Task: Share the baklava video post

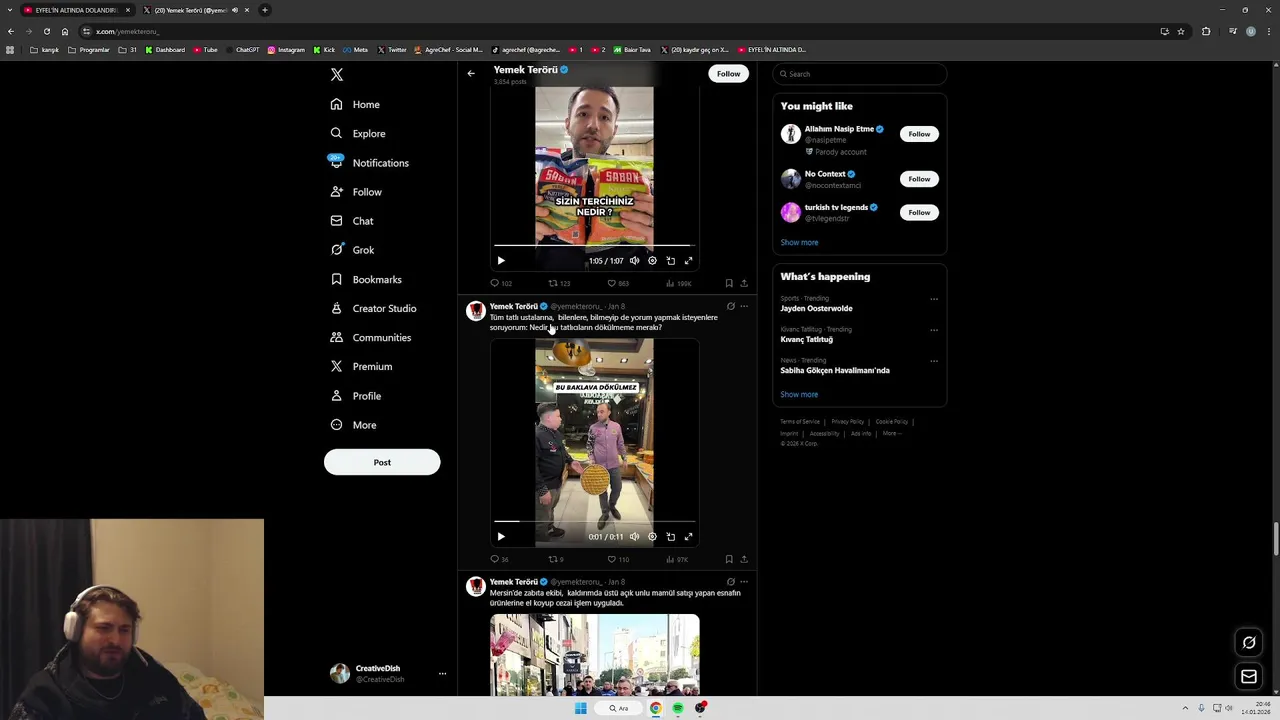Action: tap(744, 559)
